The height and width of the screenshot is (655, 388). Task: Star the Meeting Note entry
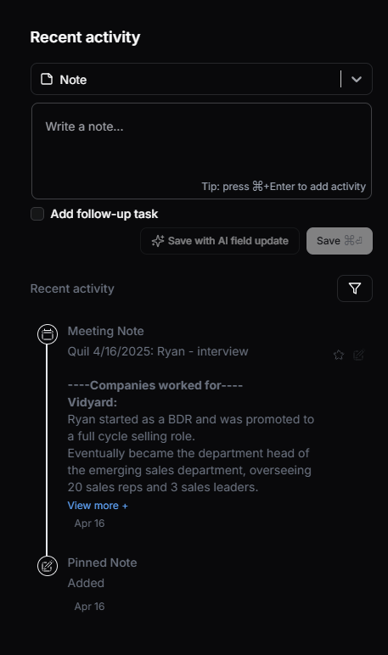(338, 355)
